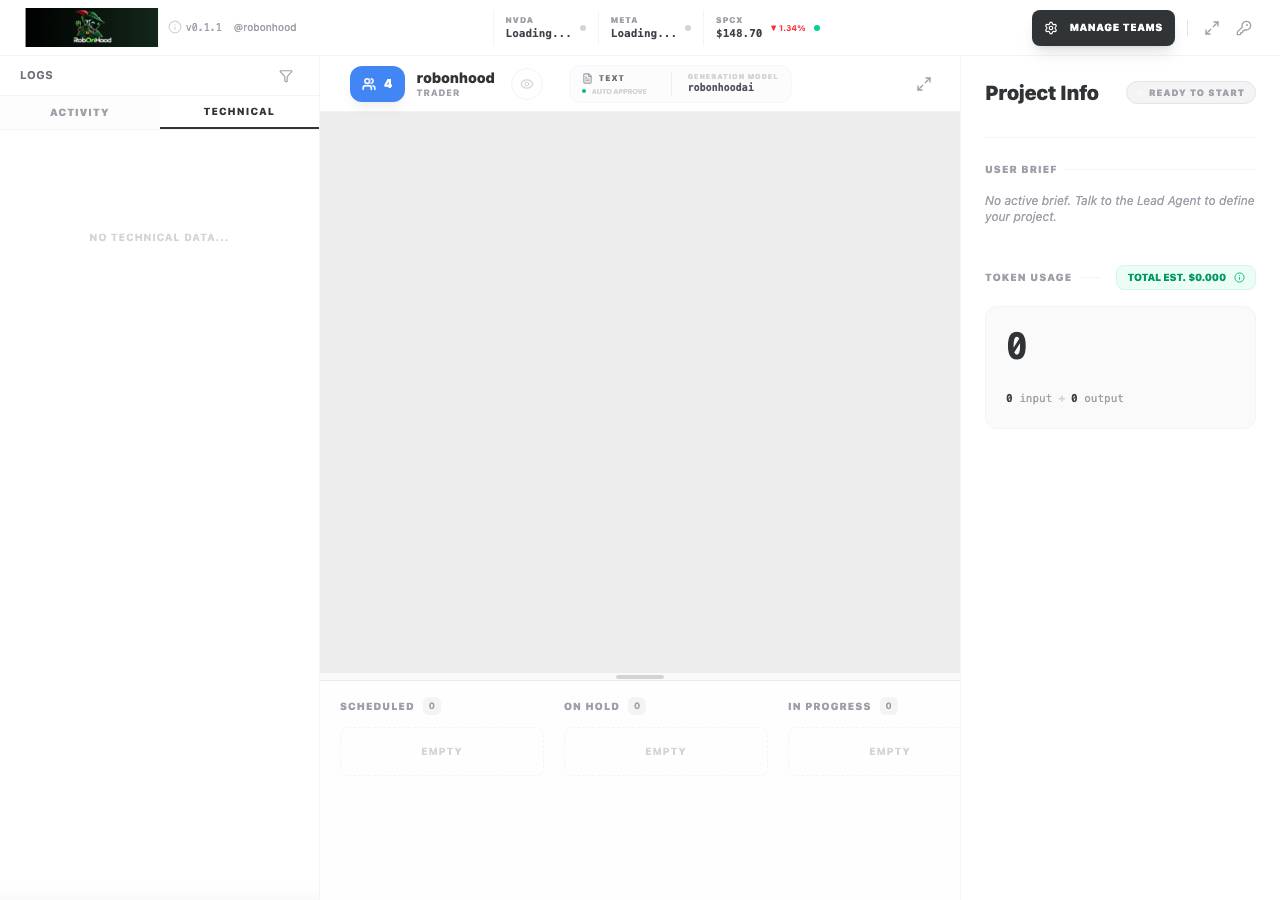Viewport: 1280px width, 900px height.
Task: Click the red 1.34% change indicator
Action: (x=788, y=28)
